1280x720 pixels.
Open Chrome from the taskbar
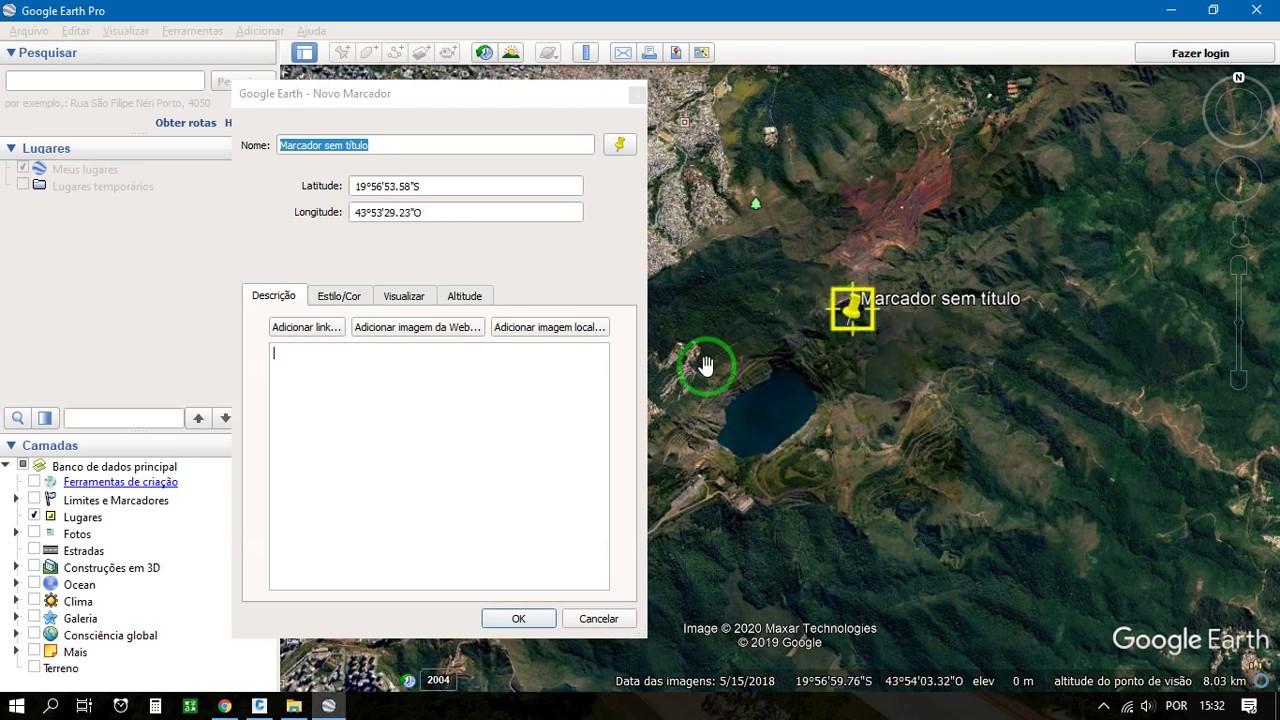click(225, 706)
